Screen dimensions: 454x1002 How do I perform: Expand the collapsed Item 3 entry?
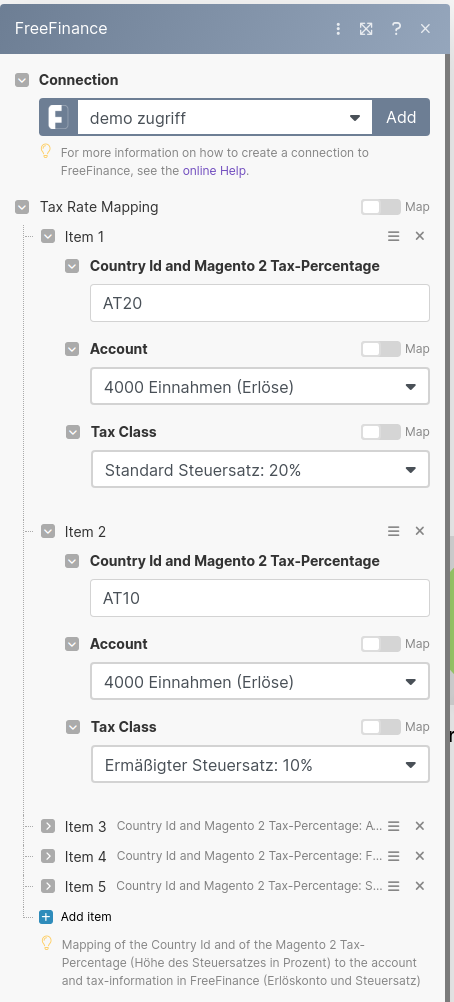(48, 826)
